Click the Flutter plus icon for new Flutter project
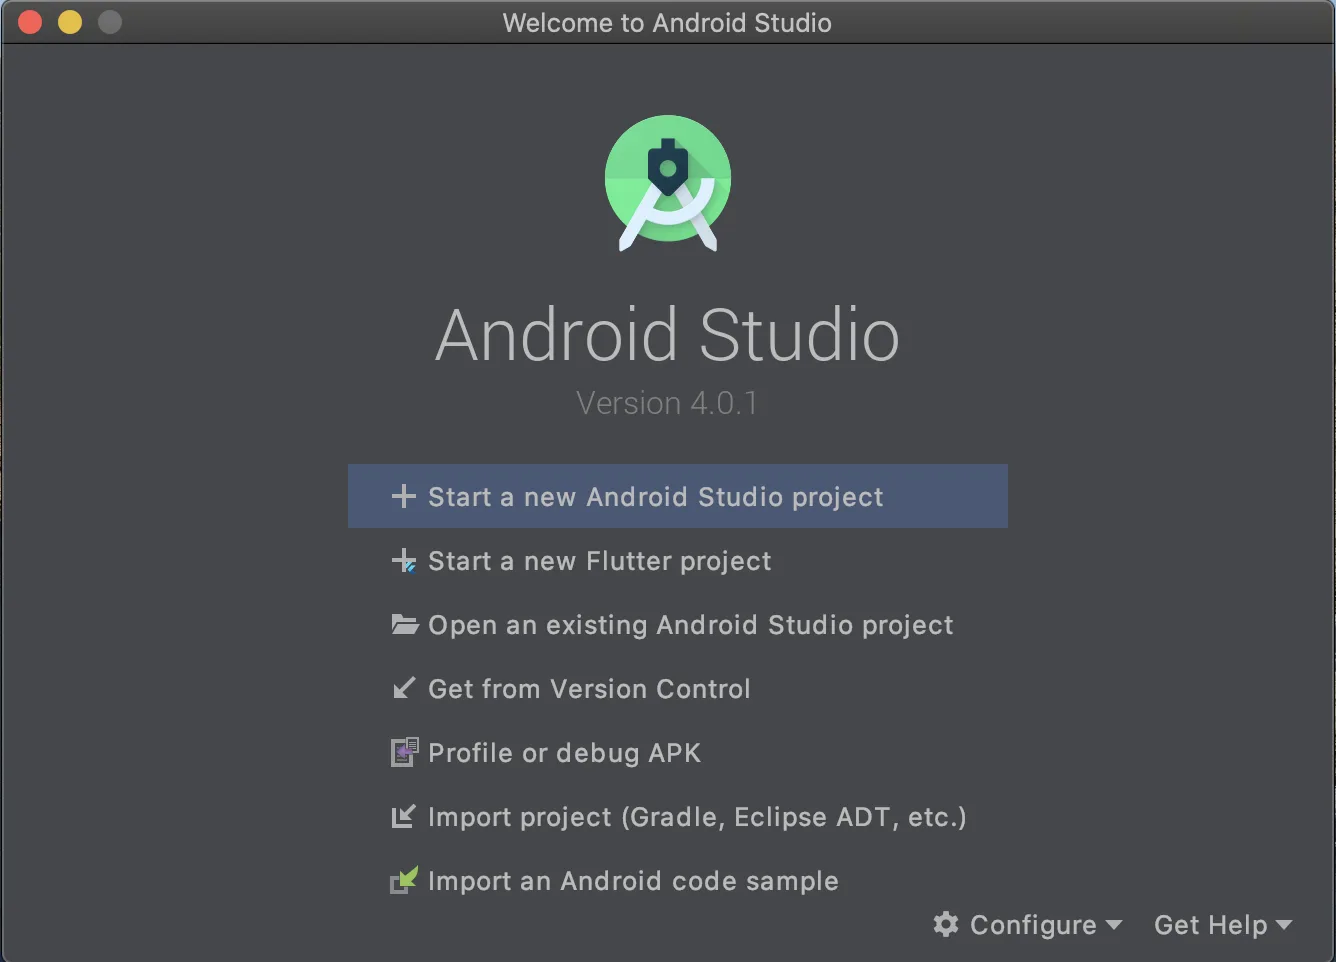The width and height of the screenshot is (1336, 962). coord(403,560)
